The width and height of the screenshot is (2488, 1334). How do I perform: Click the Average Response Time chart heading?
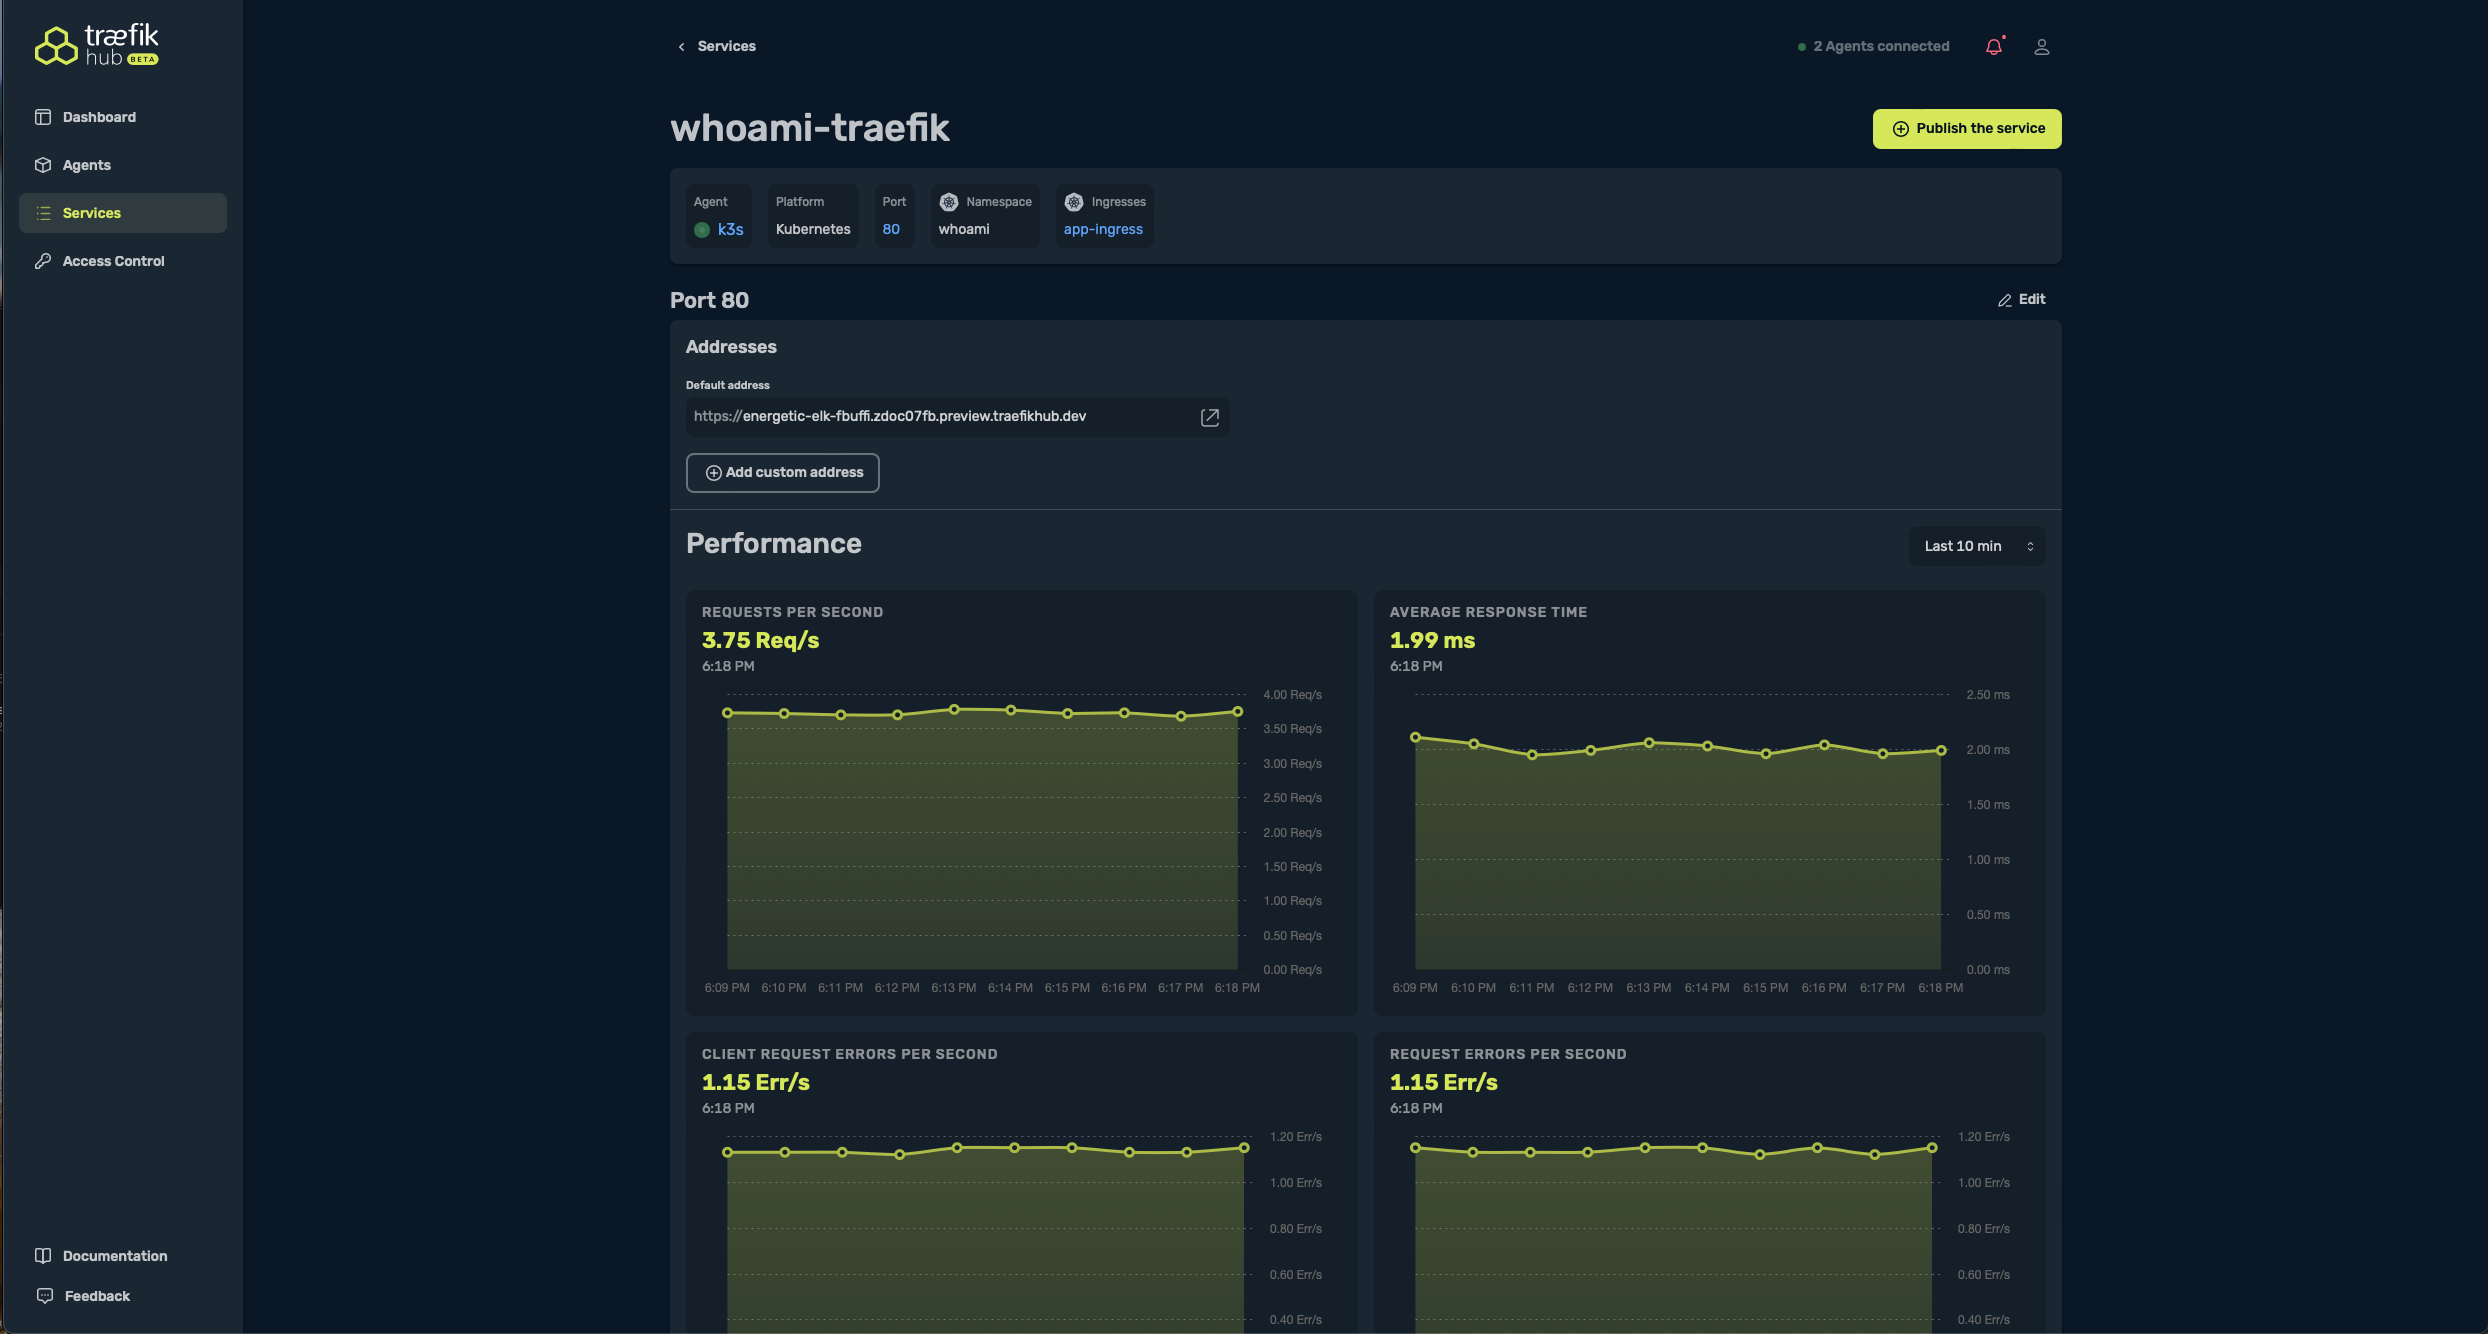[1488, 612]
